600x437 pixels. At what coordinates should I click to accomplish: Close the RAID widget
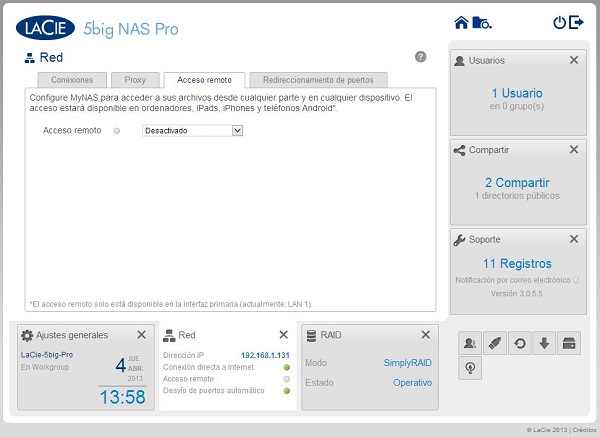point(426,335)
